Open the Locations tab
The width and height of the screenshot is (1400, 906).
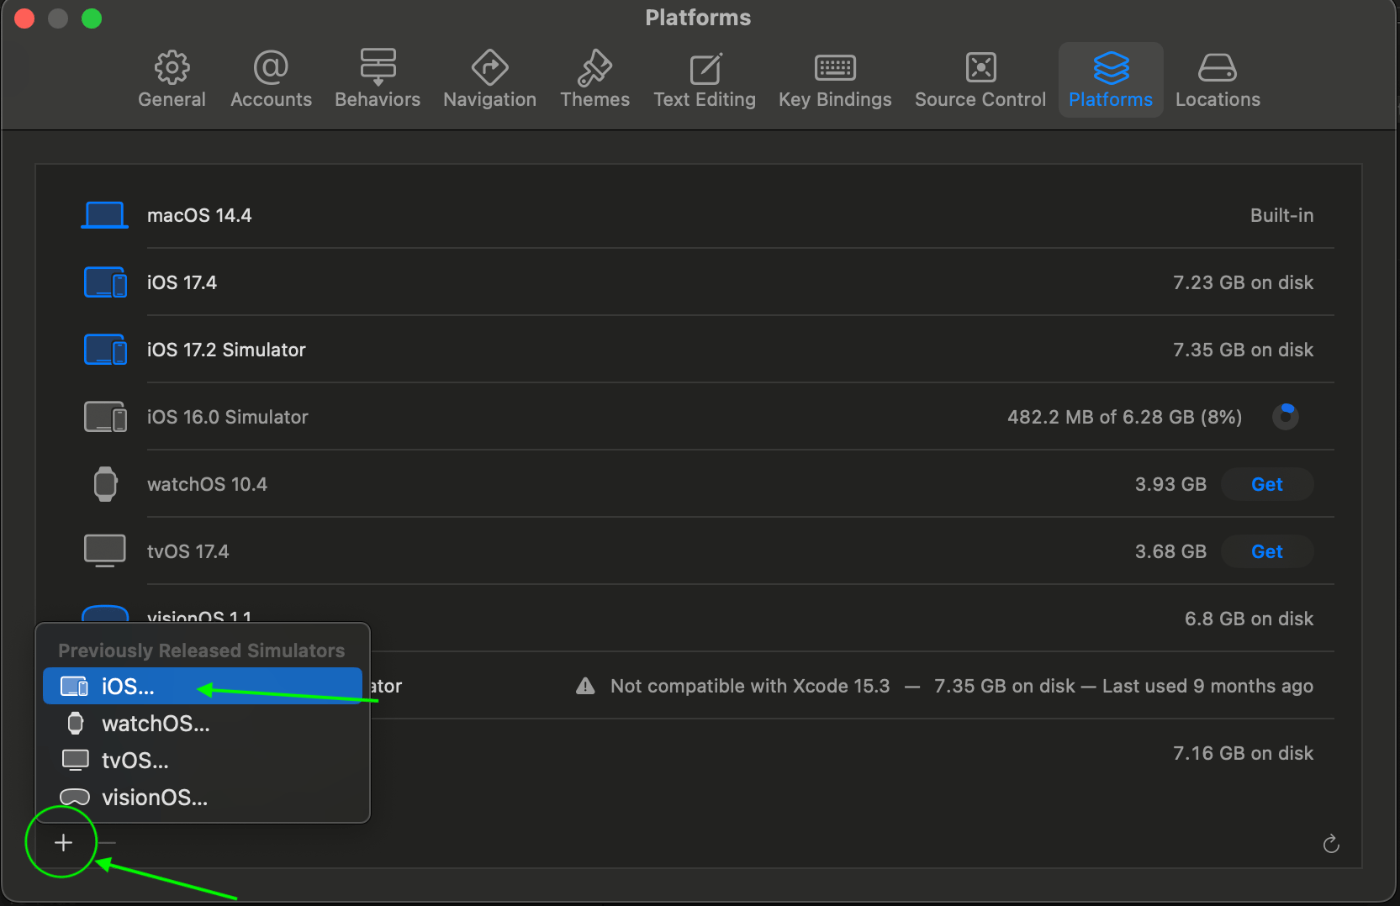[x=1217, y=80]
